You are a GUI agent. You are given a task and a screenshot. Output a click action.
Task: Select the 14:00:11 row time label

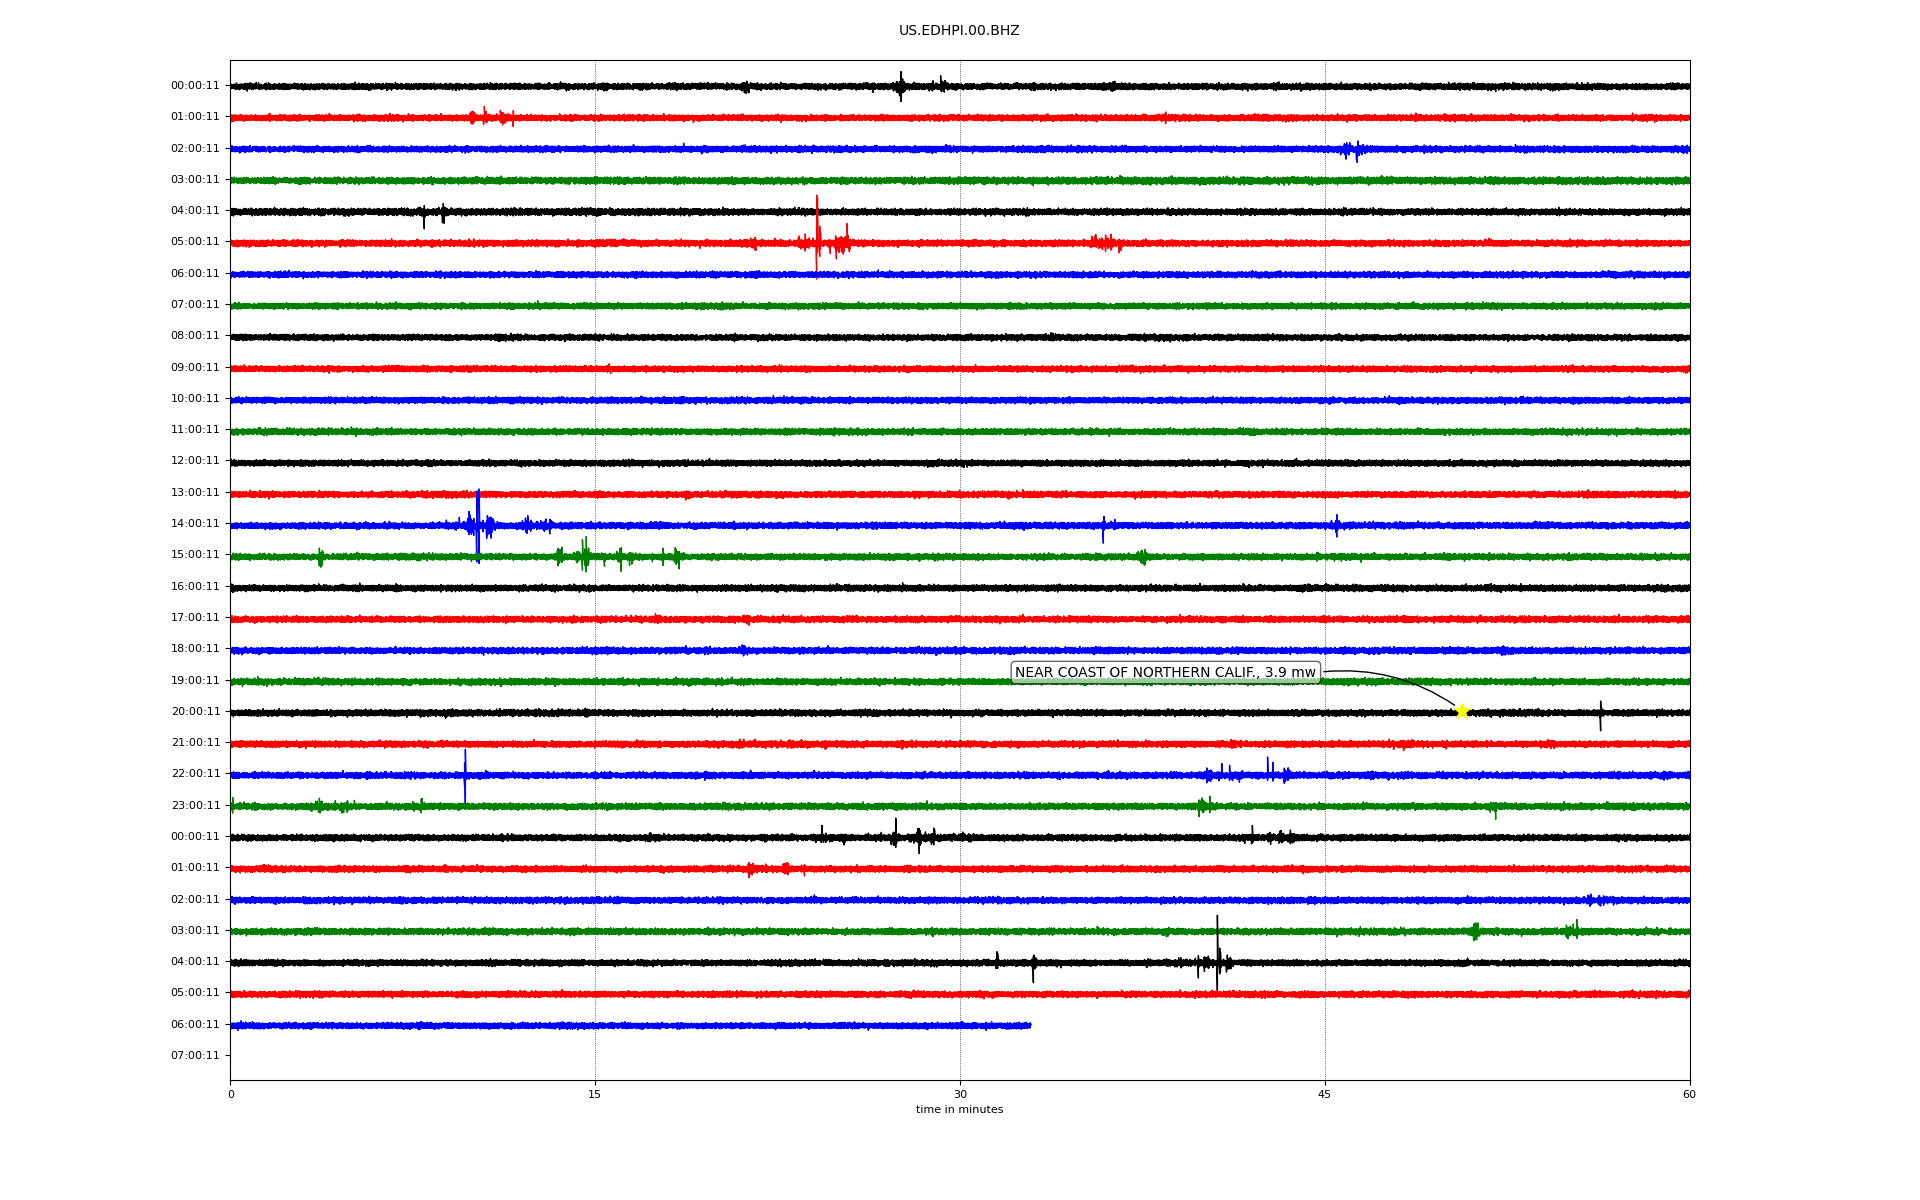coord(195,524)
